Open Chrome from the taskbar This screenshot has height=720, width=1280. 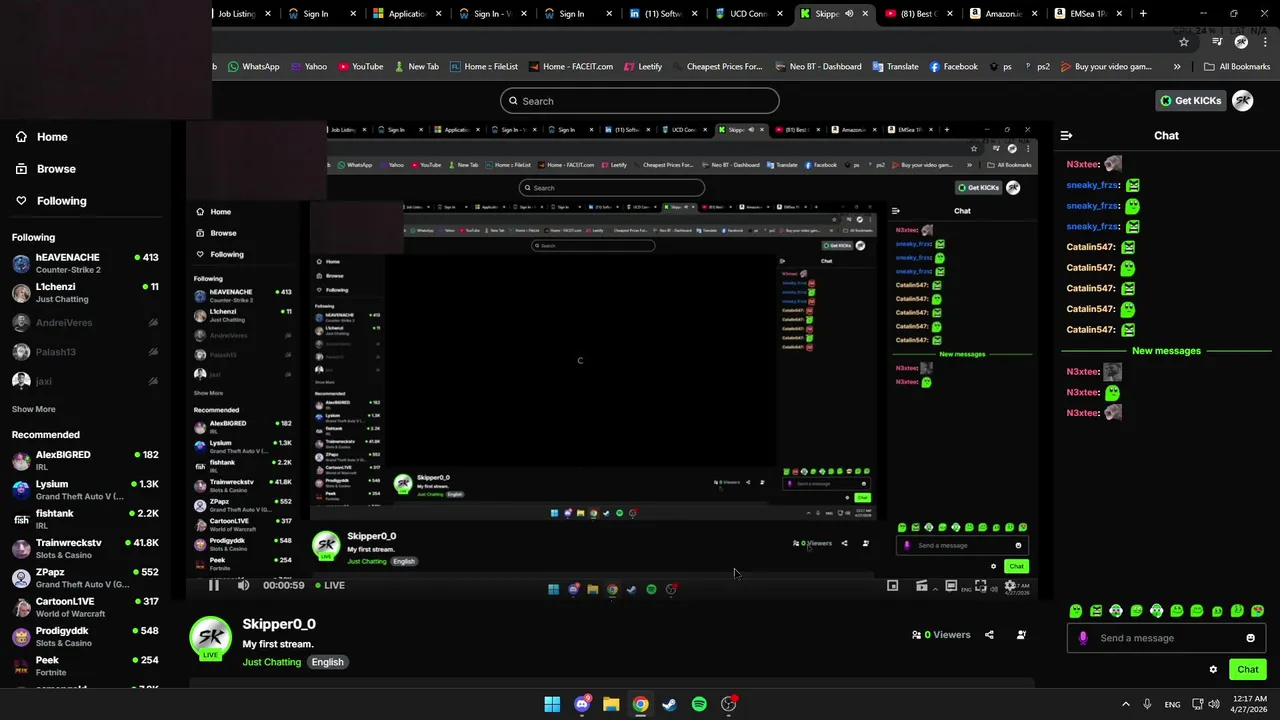pos(640,704)
